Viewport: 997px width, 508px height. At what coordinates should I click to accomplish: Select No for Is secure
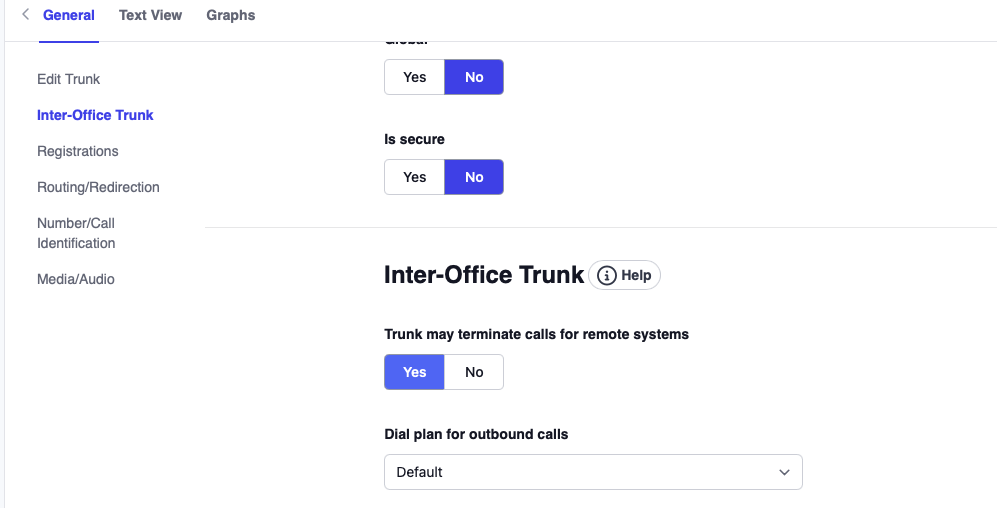coord(474,177)
